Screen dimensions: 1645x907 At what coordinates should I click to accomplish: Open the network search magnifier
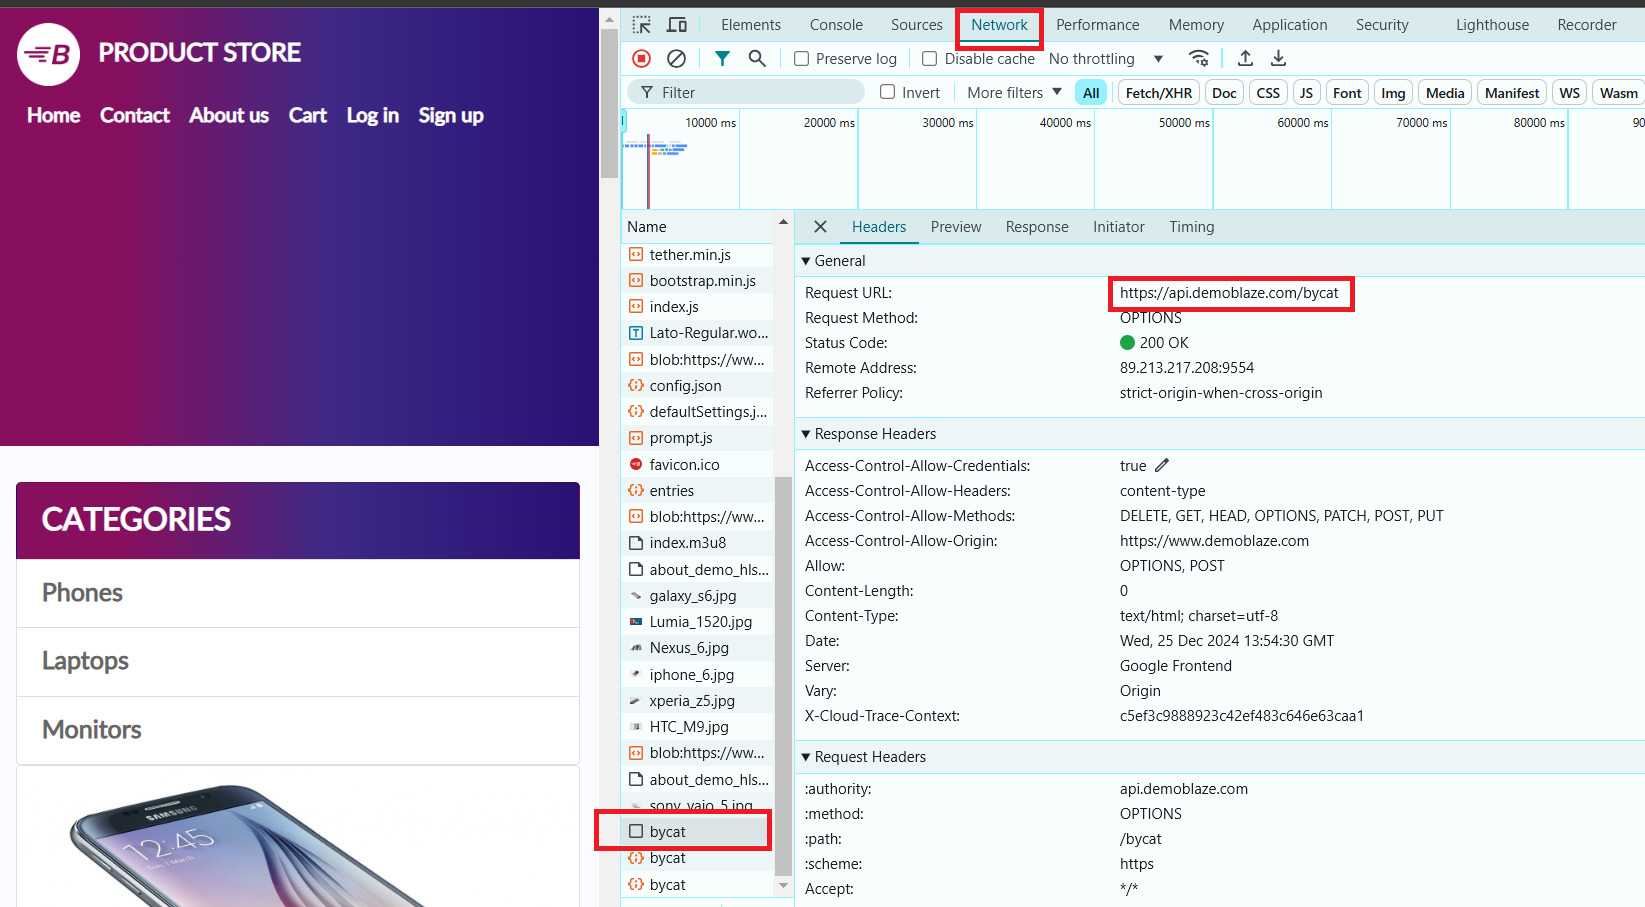[x=757, y=59]
